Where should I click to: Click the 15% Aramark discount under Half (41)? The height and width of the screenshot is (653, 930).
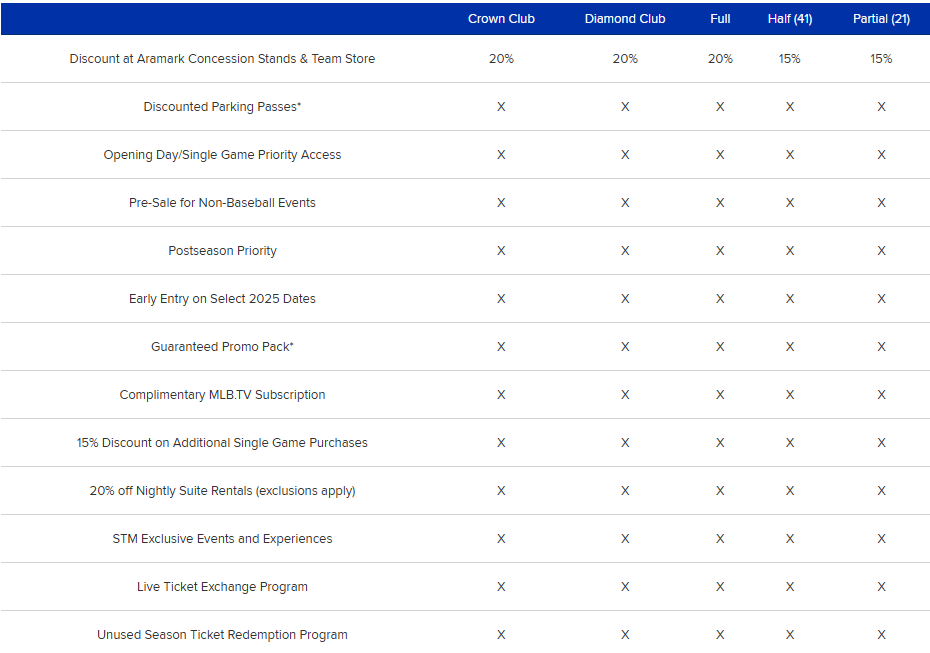pyautogui.click(x=789, y=59)
